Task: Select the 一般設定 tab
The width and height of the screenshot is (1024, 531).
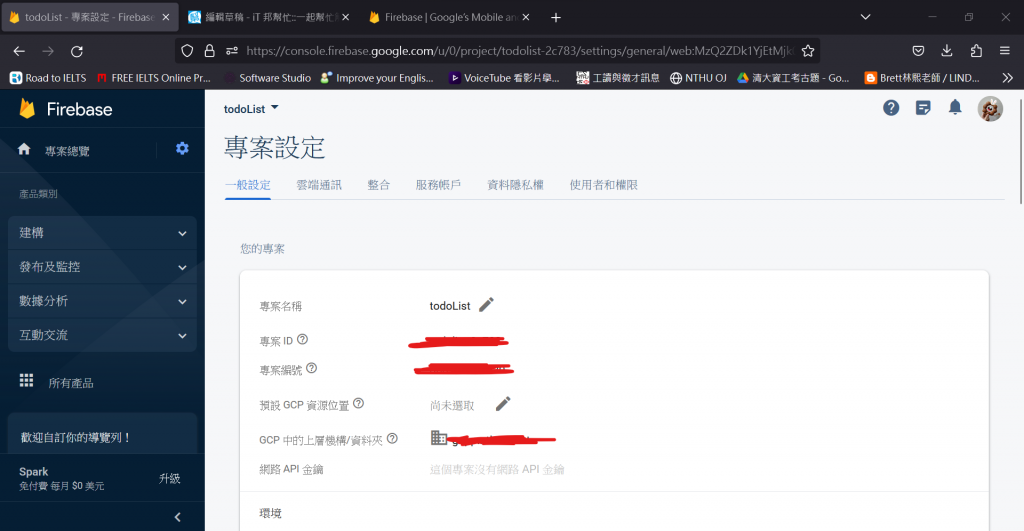Action: [248, 185]
